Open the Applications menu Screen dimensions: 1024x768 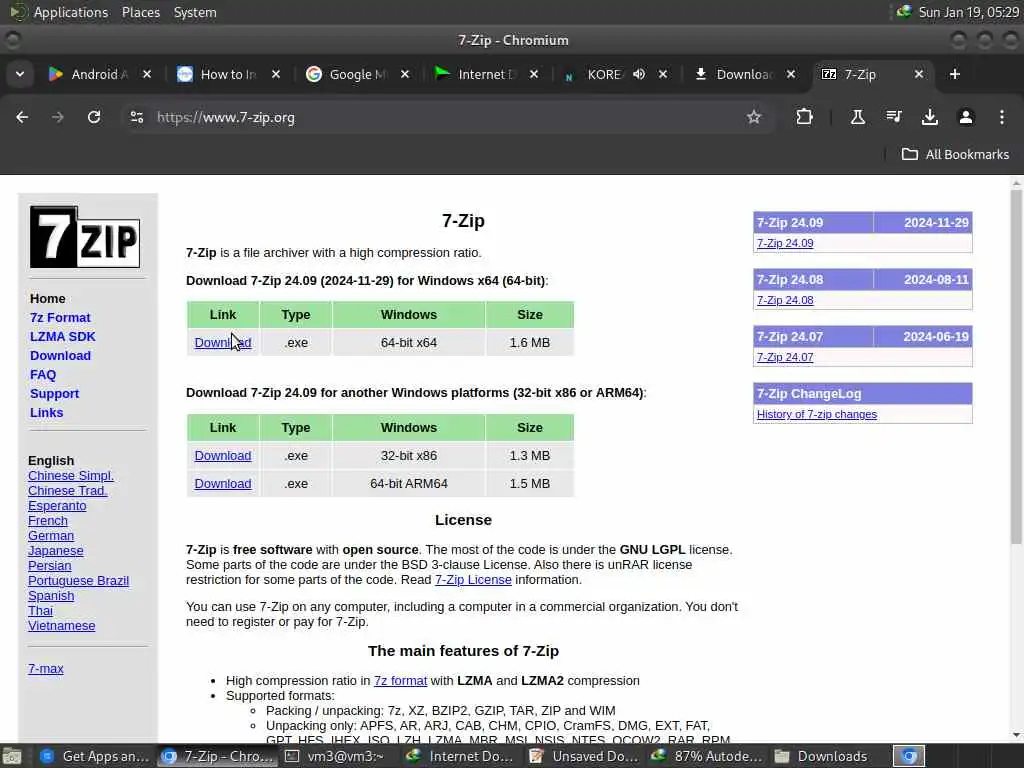coord(71,12)
